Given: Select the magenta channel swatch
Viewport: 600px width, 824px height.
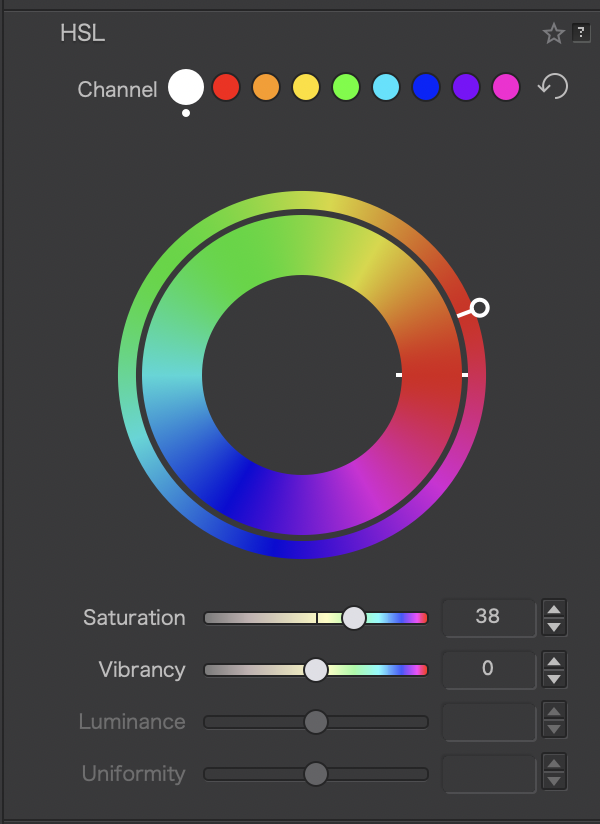Looking at the screenshot, I should click(506, 87).
